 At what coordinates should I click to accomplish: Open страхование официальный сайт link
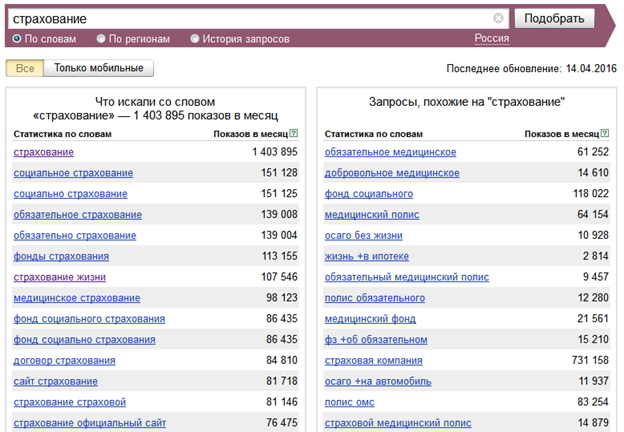click(x=90, y=423)
